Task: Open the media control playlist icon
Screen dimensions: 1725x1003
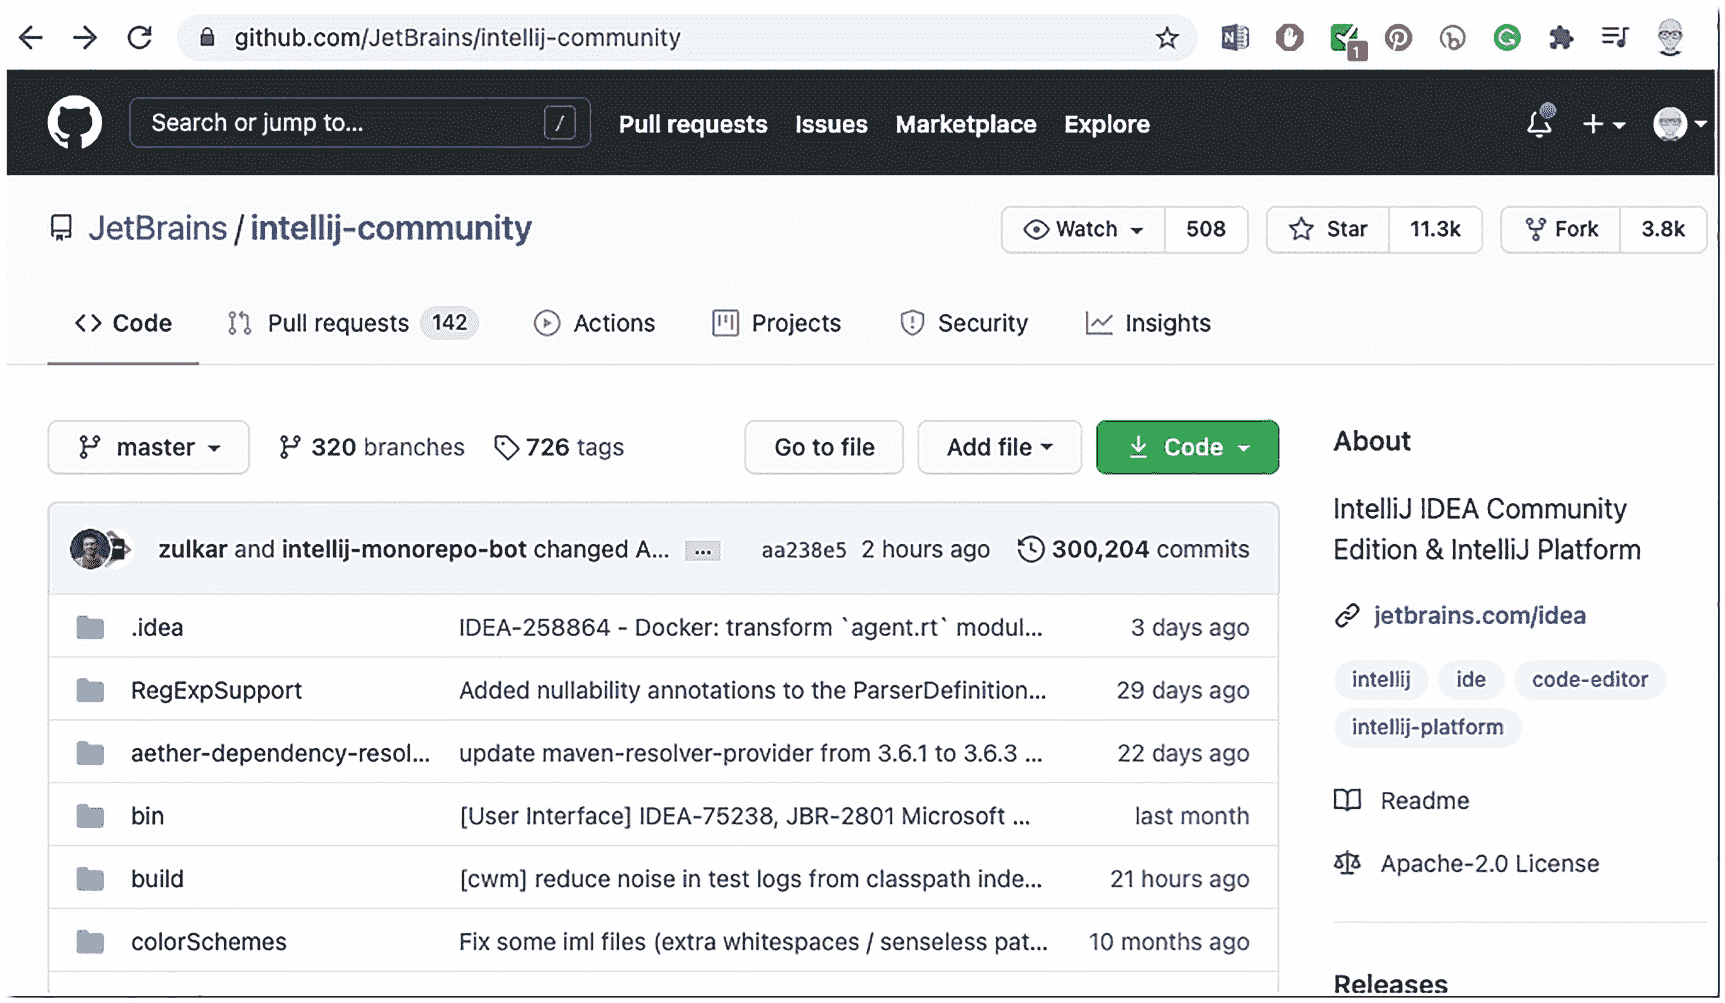Action: [1614, 38]
